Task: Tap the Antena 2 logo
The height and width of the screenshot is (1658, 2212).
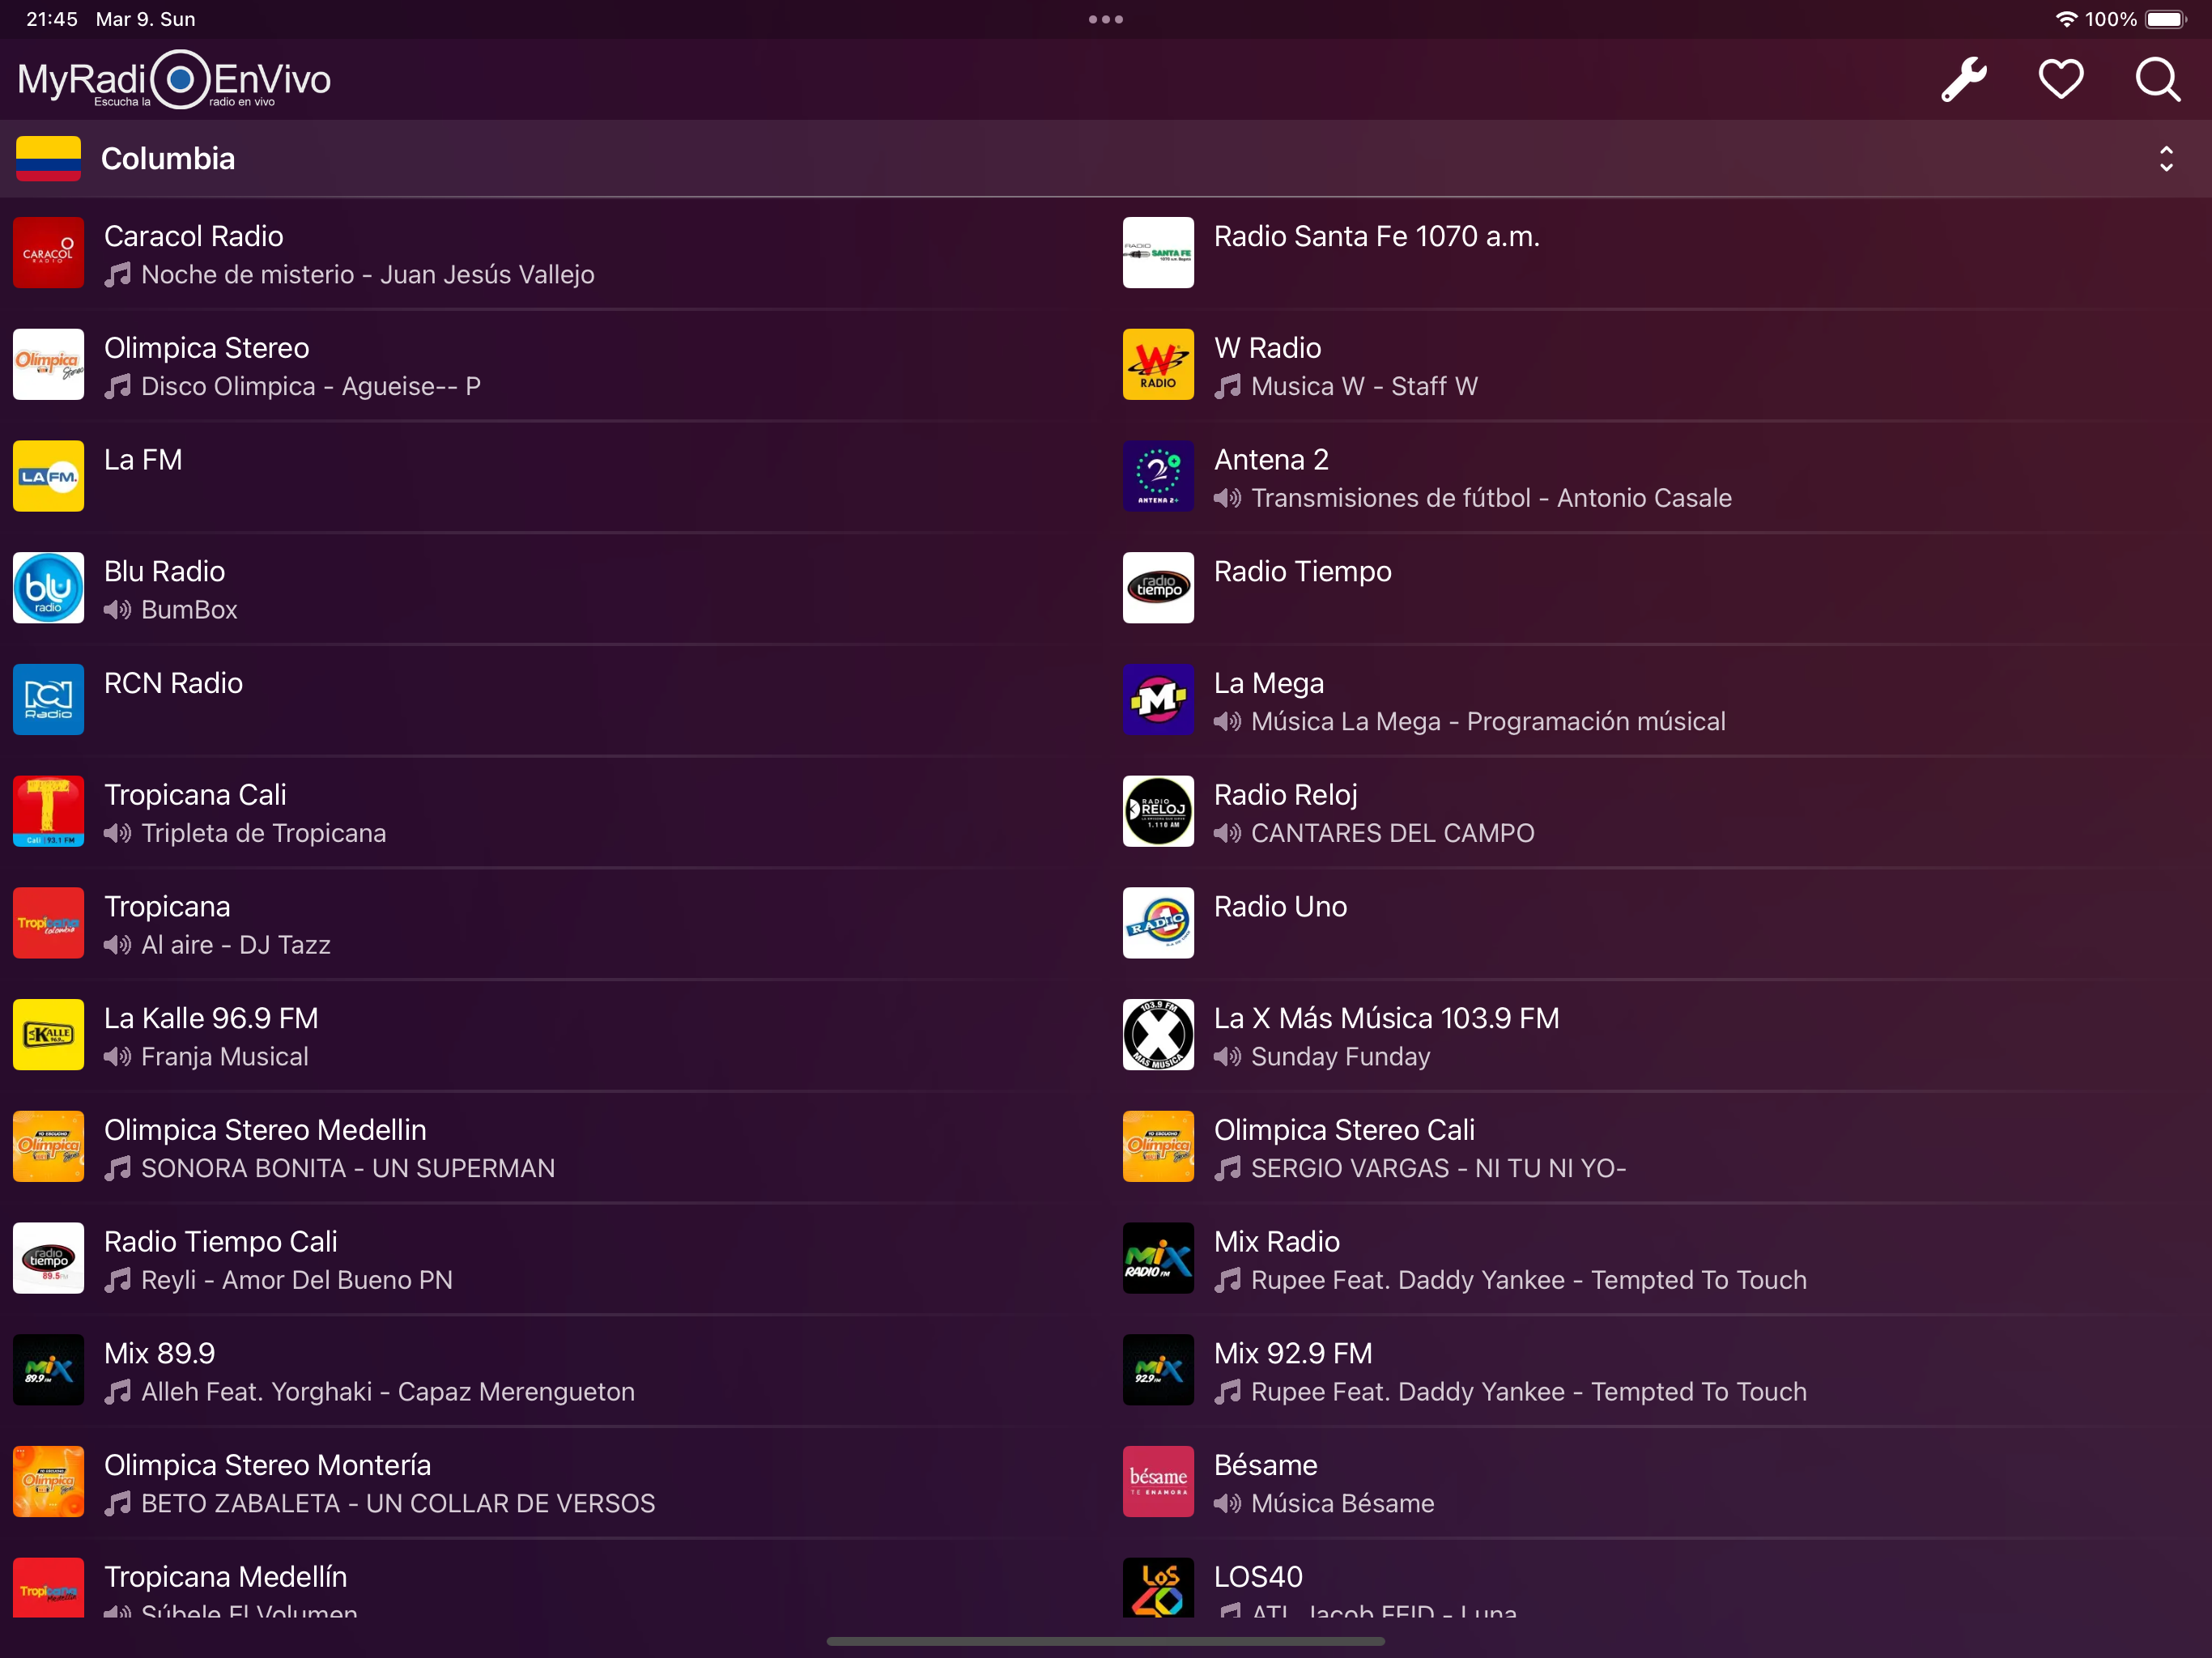Action: (1158, 476)
